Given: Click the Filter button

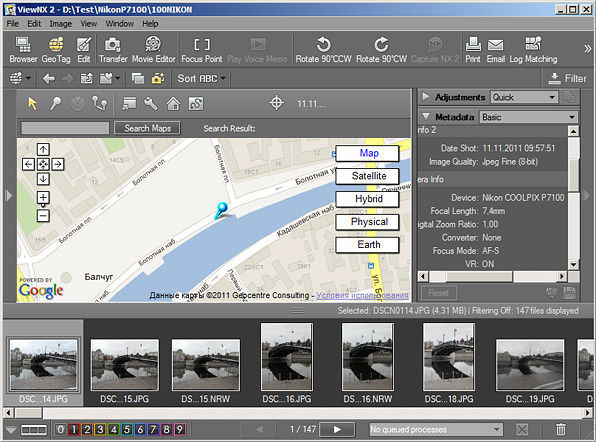Looking at the screenshot, I should [x=567, y=79].
